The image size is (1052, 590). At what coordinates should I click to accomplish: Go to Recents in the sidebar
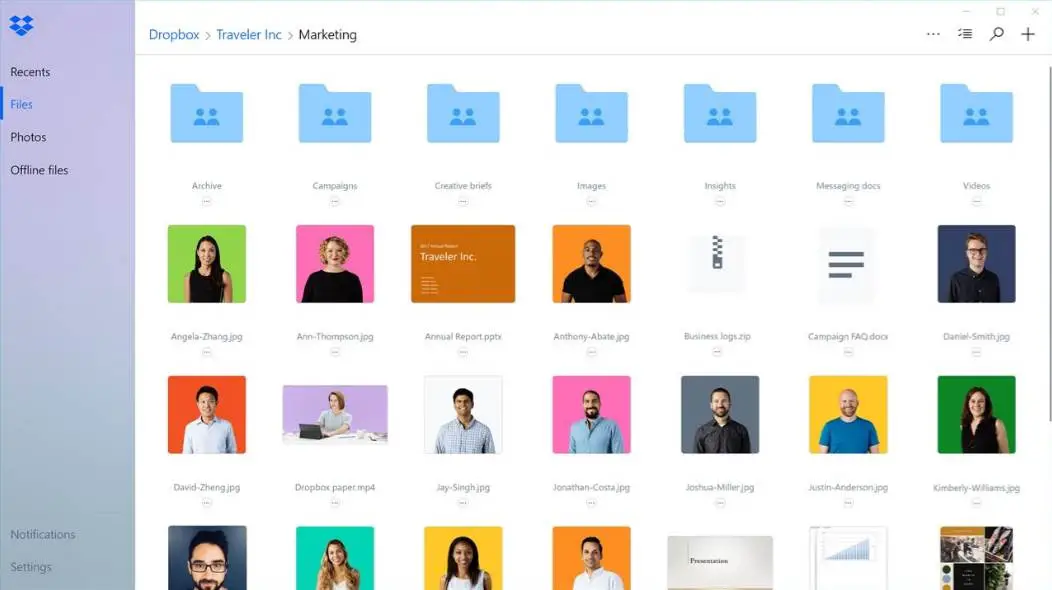pos(30,72)
